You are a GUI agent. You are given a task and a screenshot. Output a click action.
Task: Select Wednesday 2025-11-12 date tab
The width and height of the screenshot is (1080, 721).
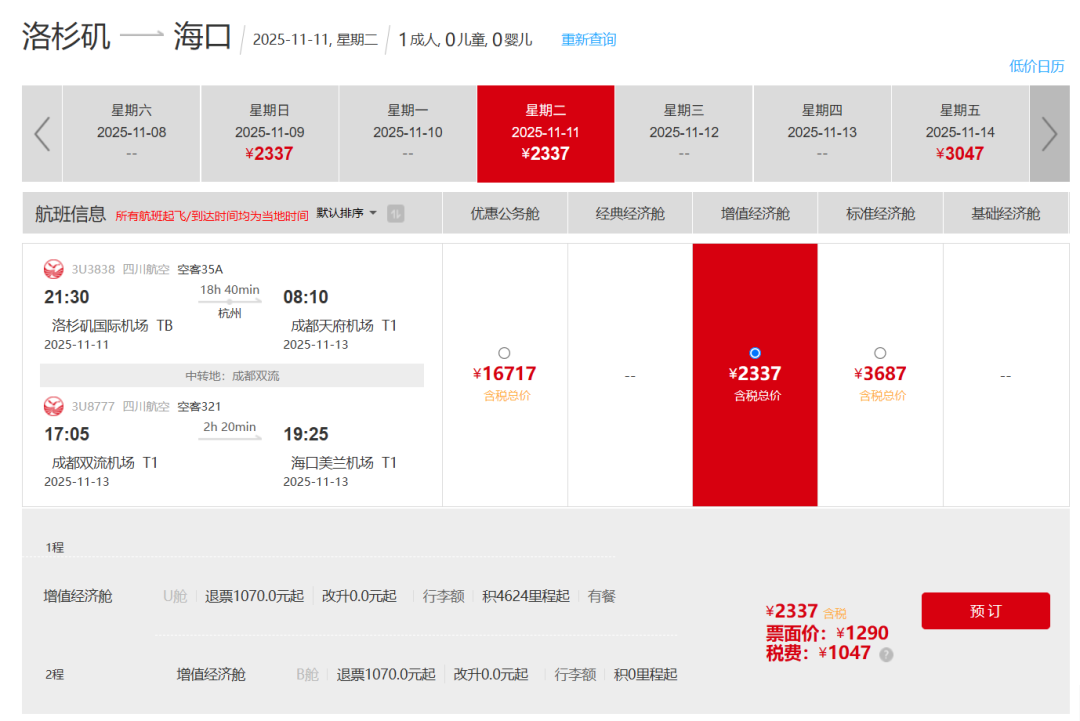pos(684,133)
